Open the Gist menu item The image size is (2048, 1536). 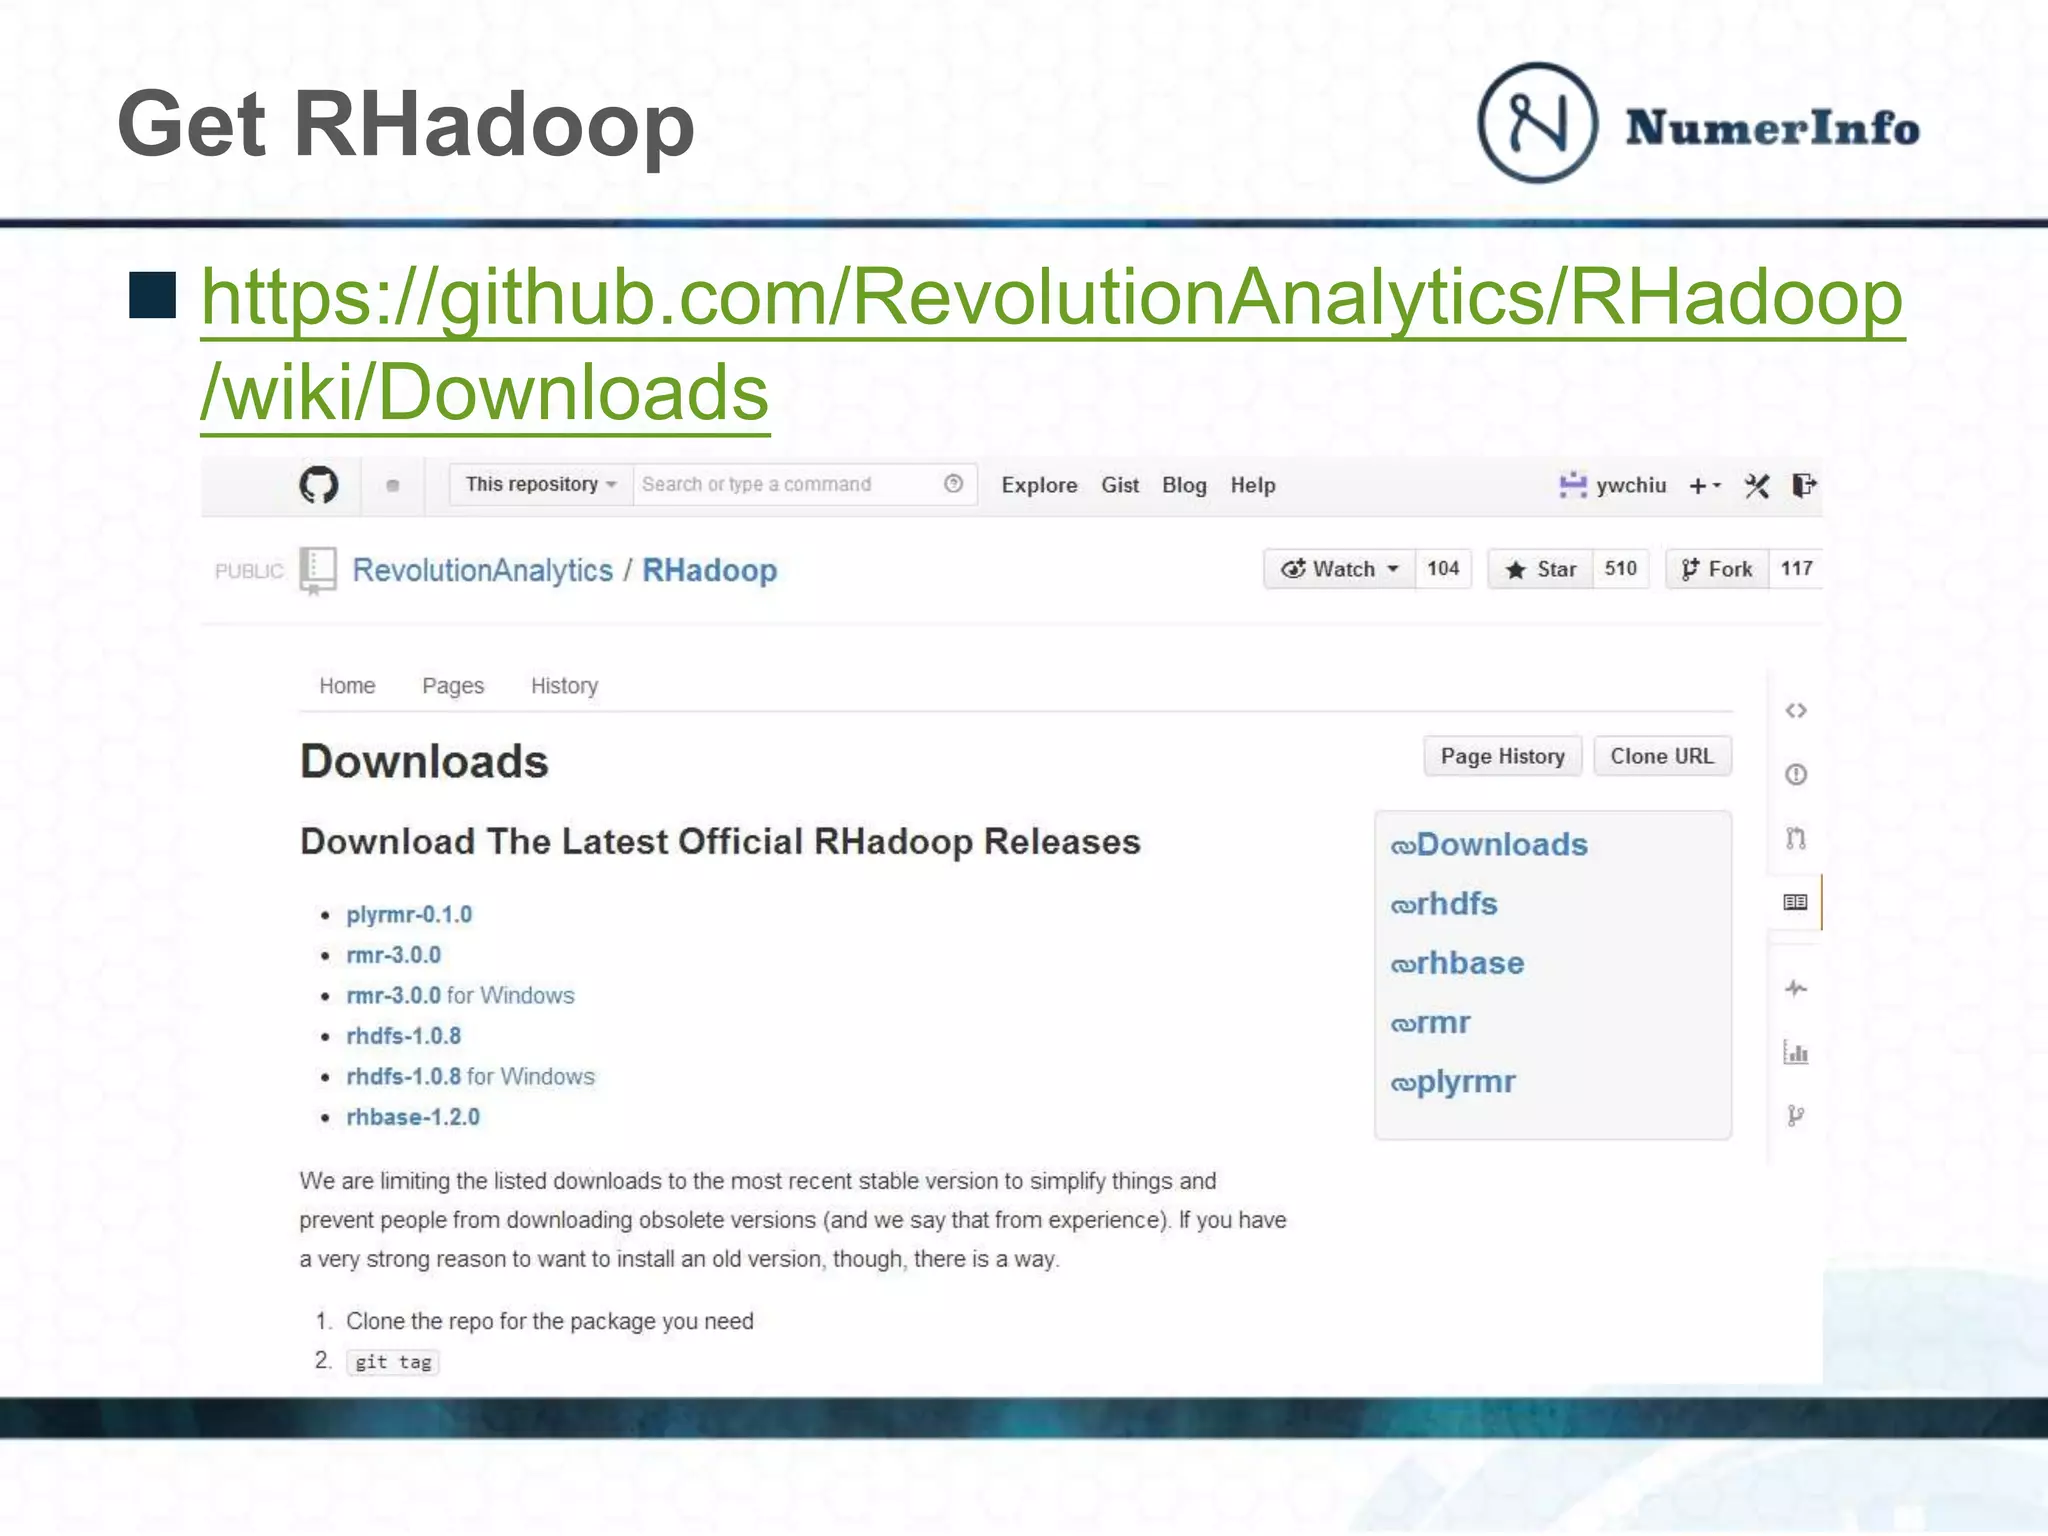tap(1120, 486)
